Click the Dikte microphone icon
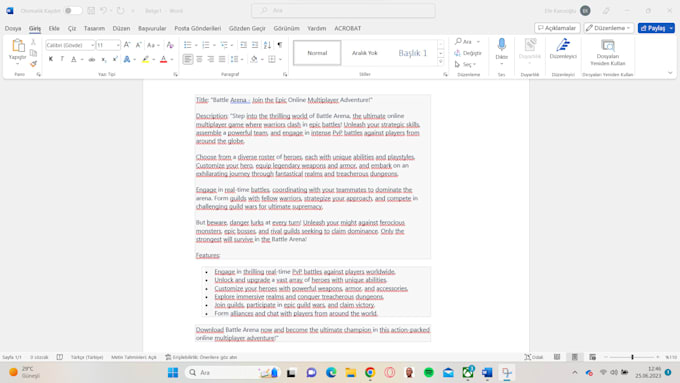 (x=501, y=45)
